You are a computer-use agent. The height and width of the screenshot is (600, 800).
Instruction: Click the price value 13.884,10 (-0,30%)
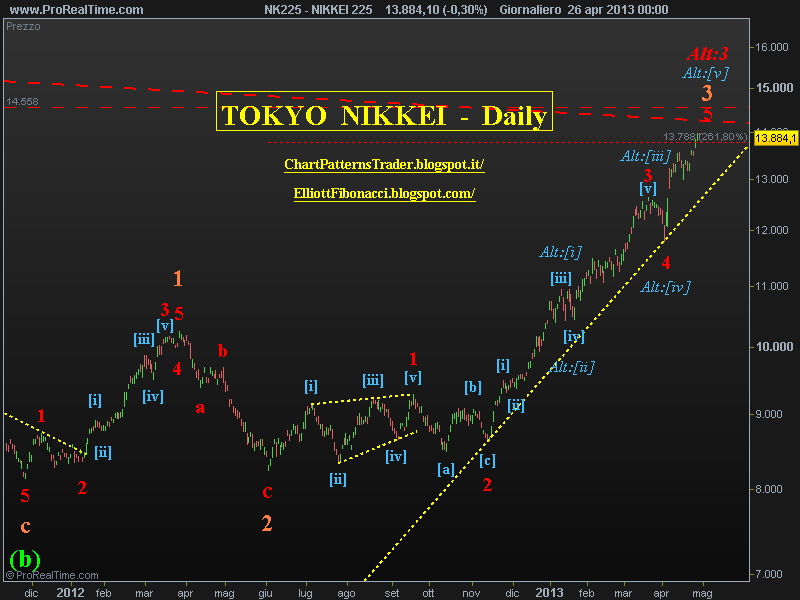pyautogui.click(x=436, y=9)
